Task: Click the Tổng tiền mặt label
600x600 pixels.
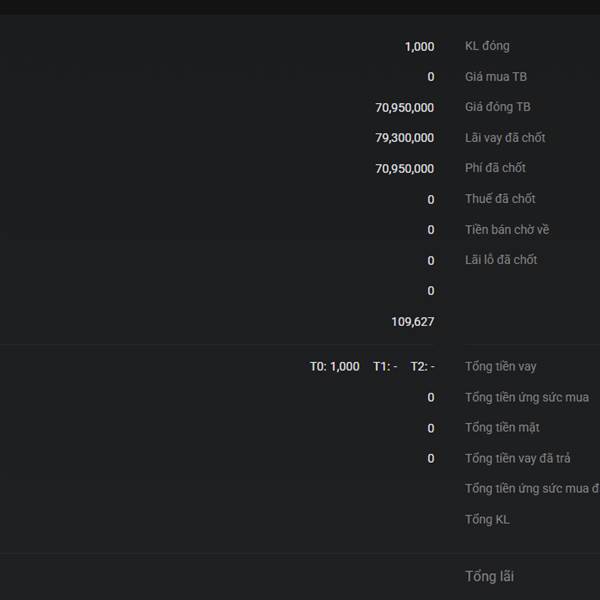Action: (502, 428)
